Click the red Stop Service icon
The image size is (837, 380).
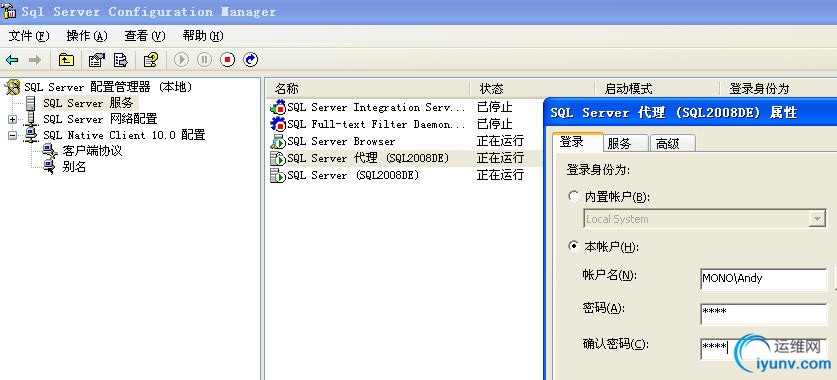point(227,60)
